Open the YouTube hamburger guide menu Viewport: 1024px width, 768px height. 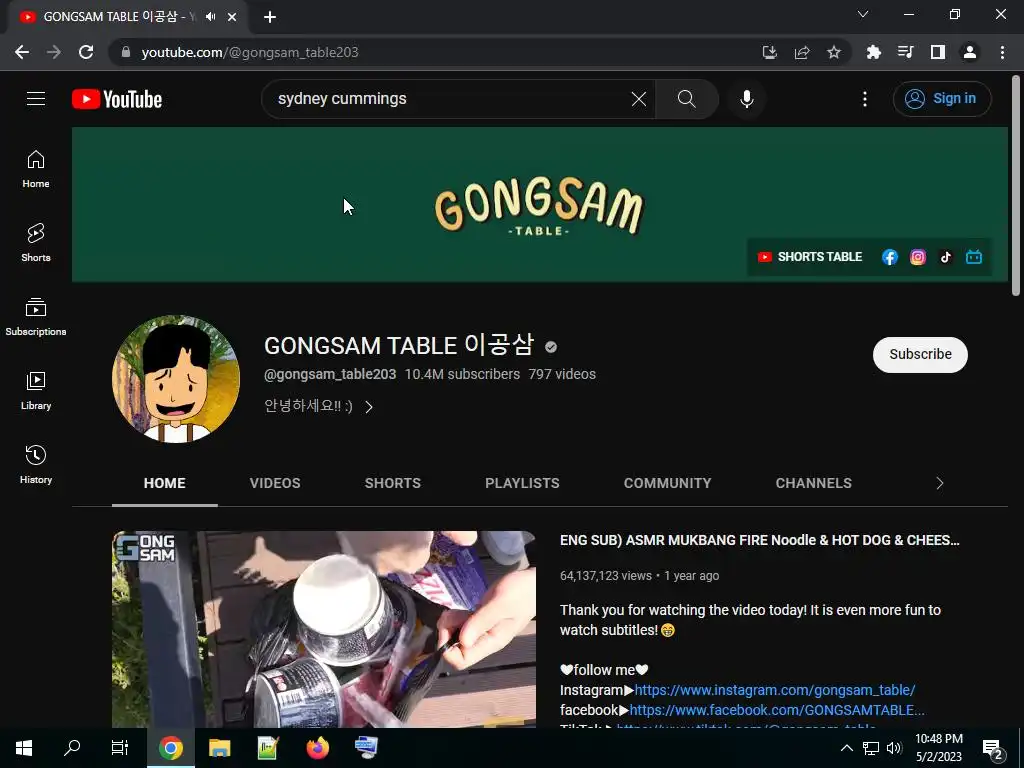tap(36, 99)
